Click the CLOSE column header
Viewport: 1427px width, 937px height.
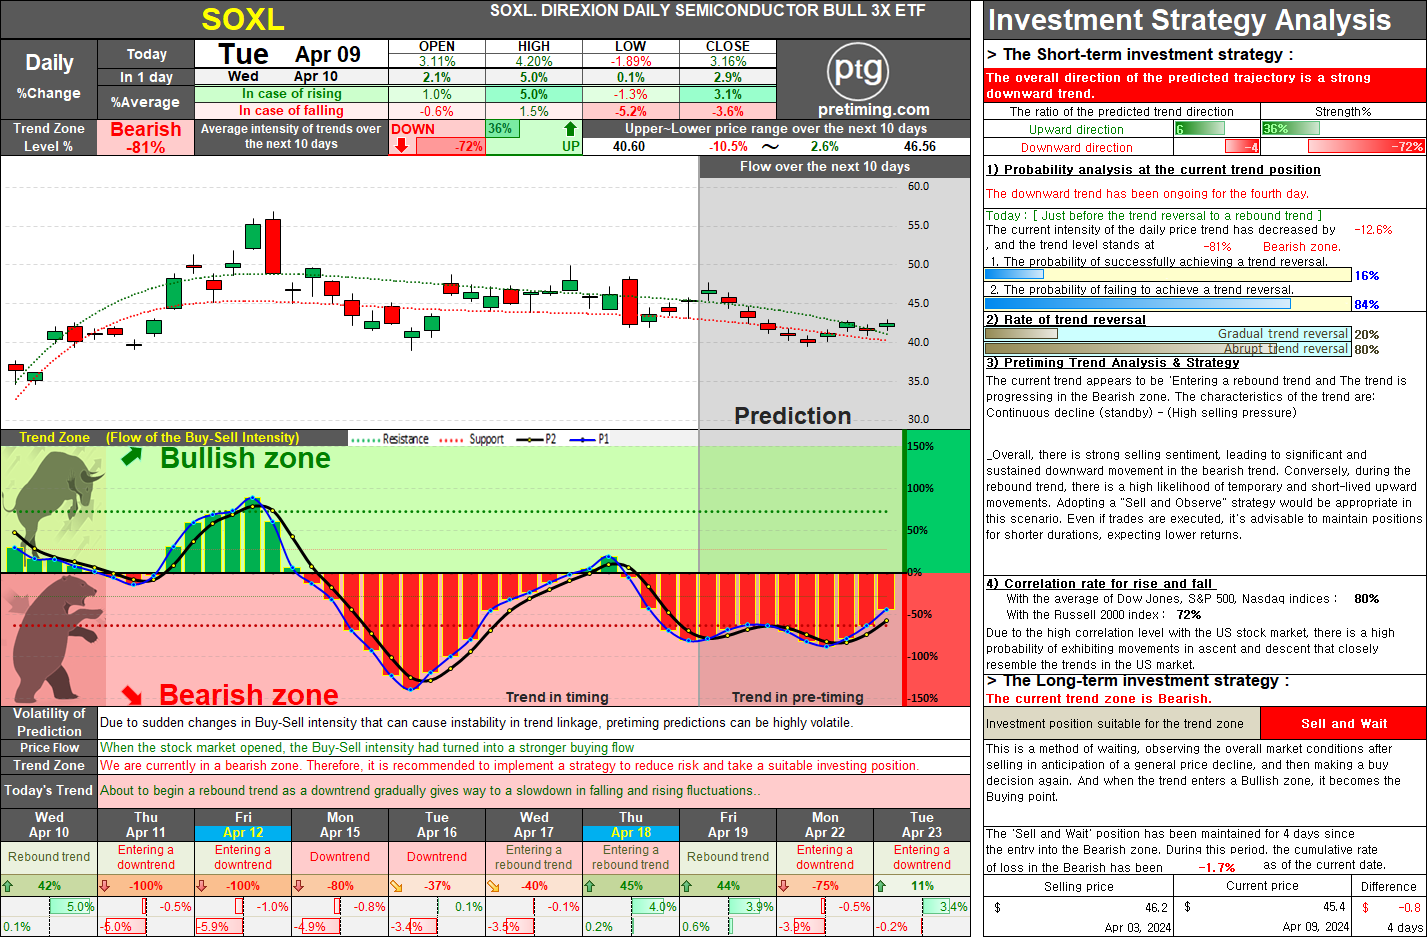[x=727, y=46]
